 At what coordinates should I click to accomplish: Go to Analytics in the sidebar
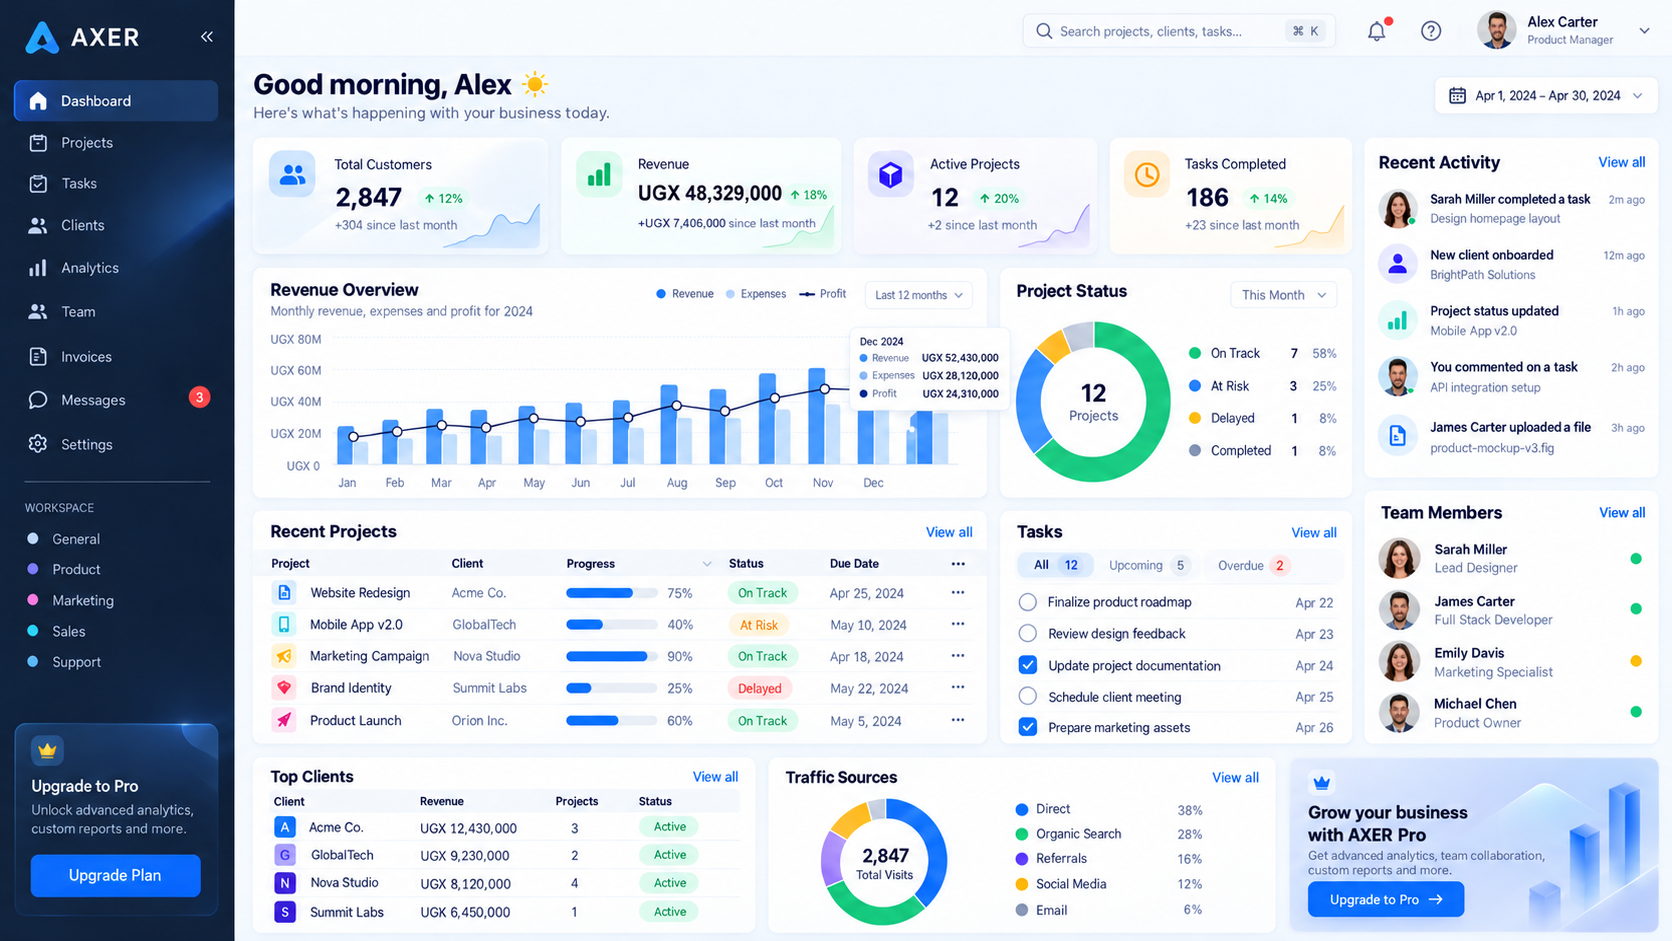pyautogui.click(x=116, y=268)
